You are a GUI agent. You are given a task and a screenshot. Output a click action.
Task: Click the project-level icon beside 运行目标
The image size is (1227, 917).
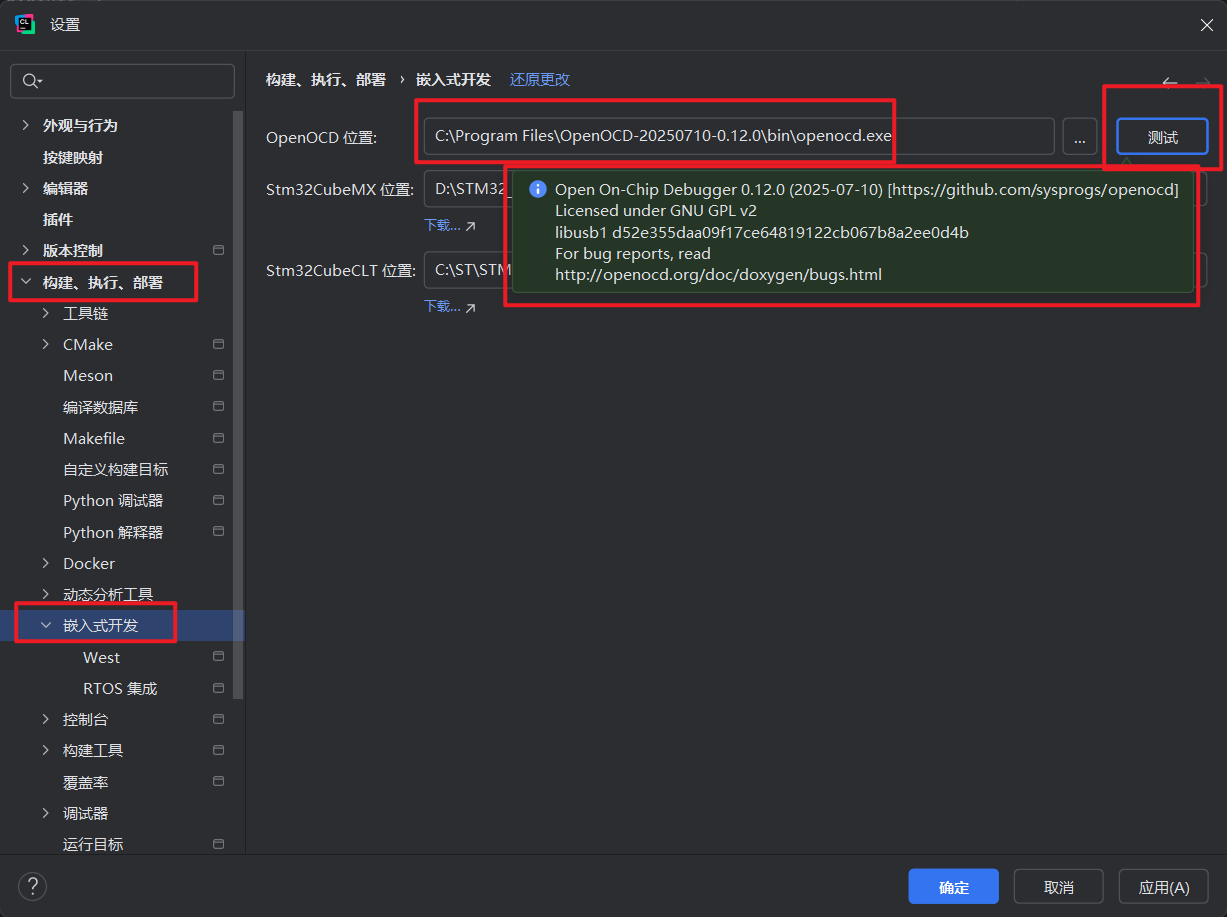pyautogui.click(x=218, y=844)
